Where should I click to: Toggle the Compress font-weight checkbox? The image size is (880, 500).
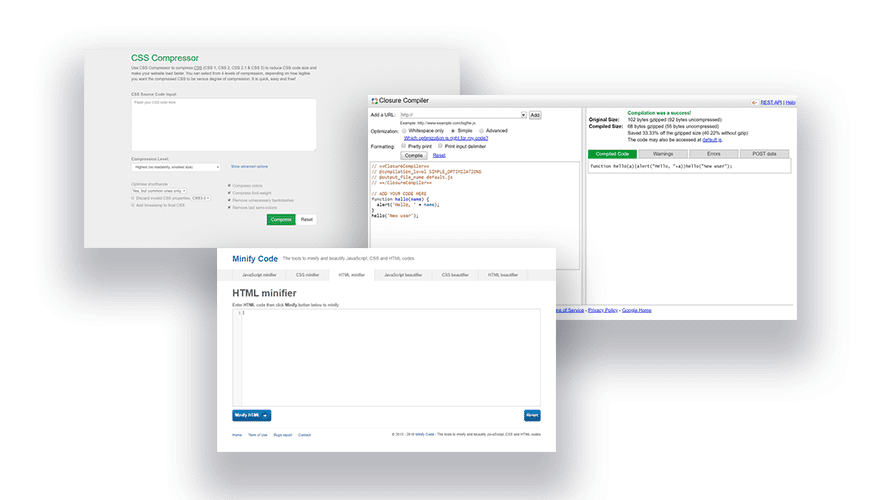tap(230, 192)
